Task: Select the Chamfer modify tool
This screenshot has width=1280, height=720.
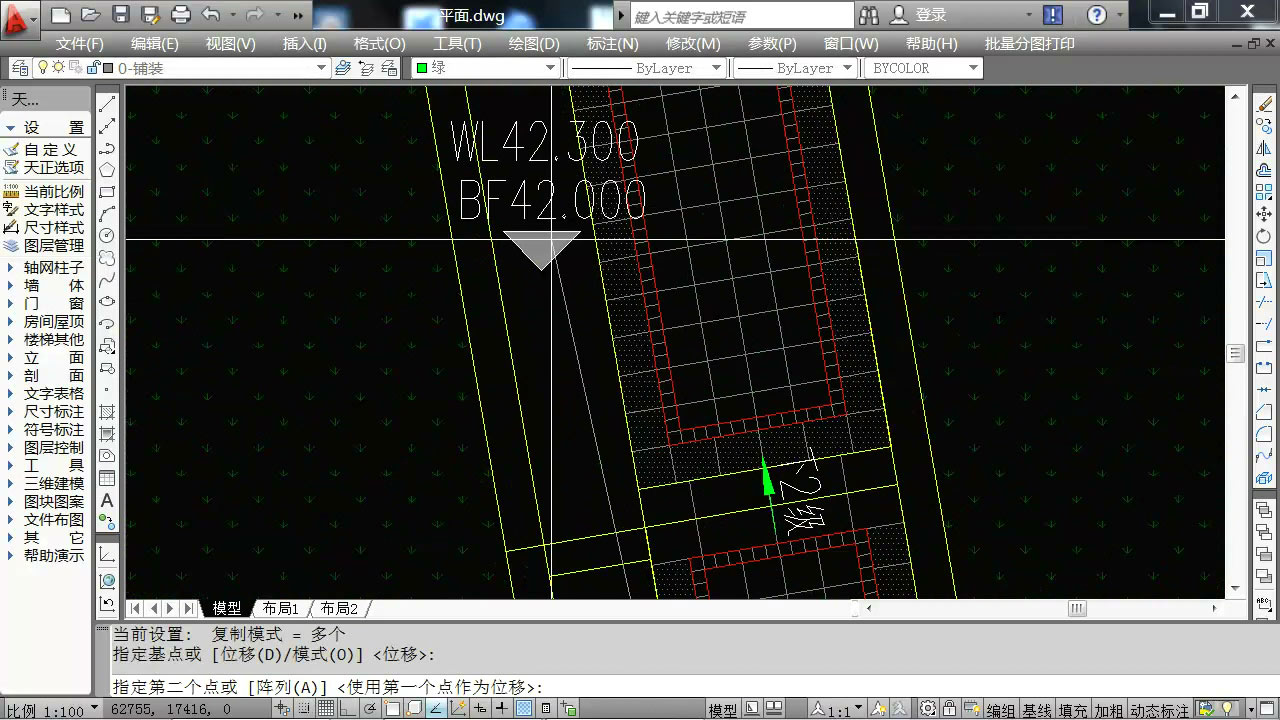Action: pos(1264,412)
